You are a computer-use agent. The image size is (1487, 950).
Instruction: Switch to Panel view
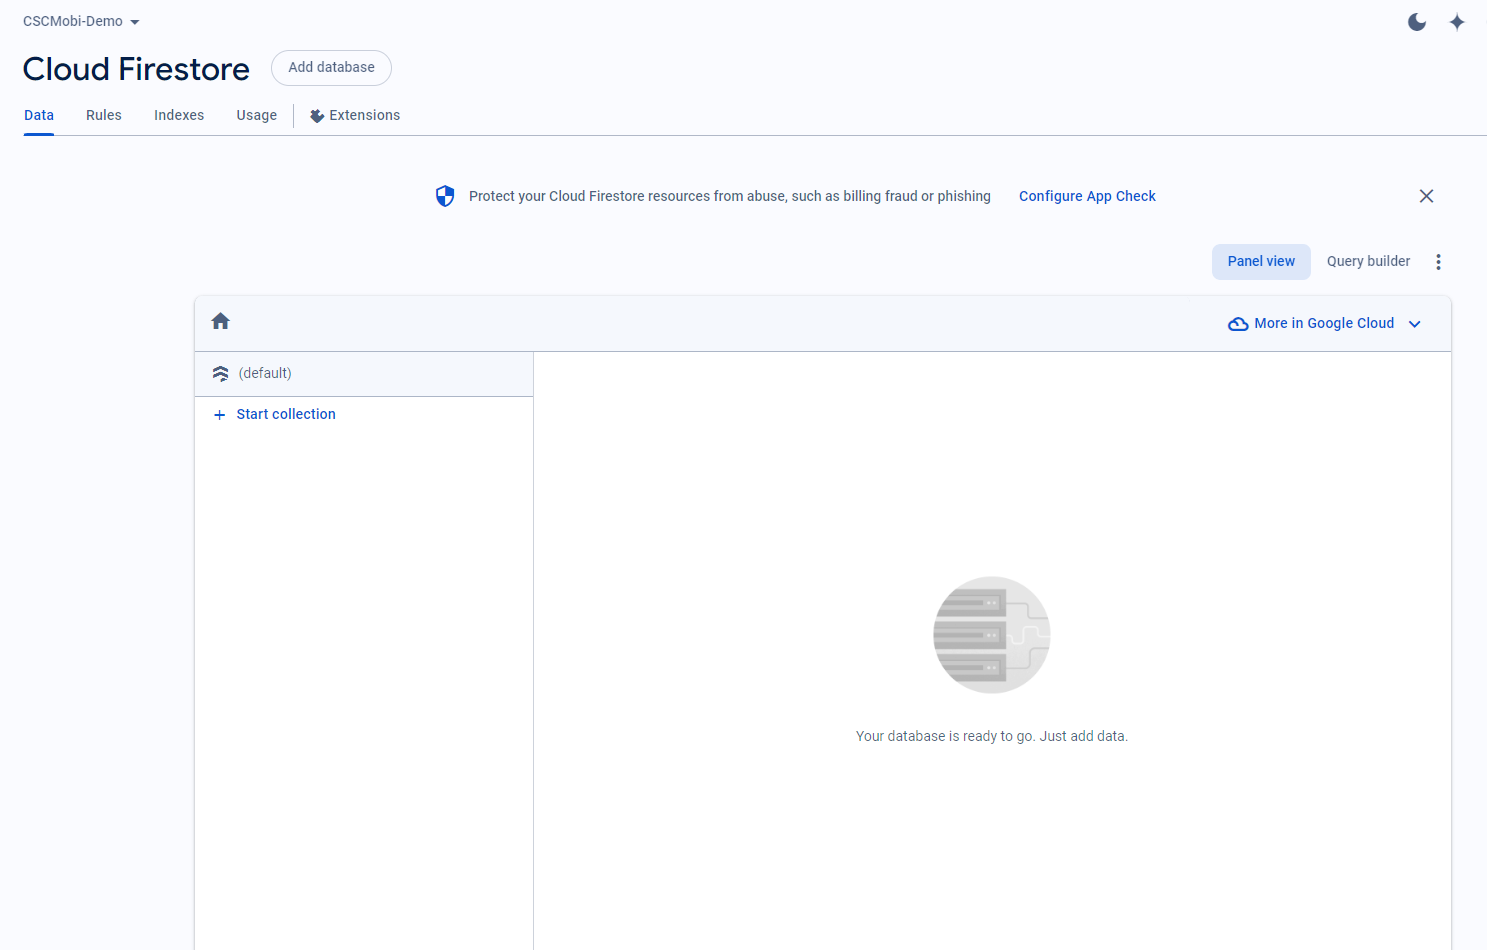click(x=1261, y=262)
